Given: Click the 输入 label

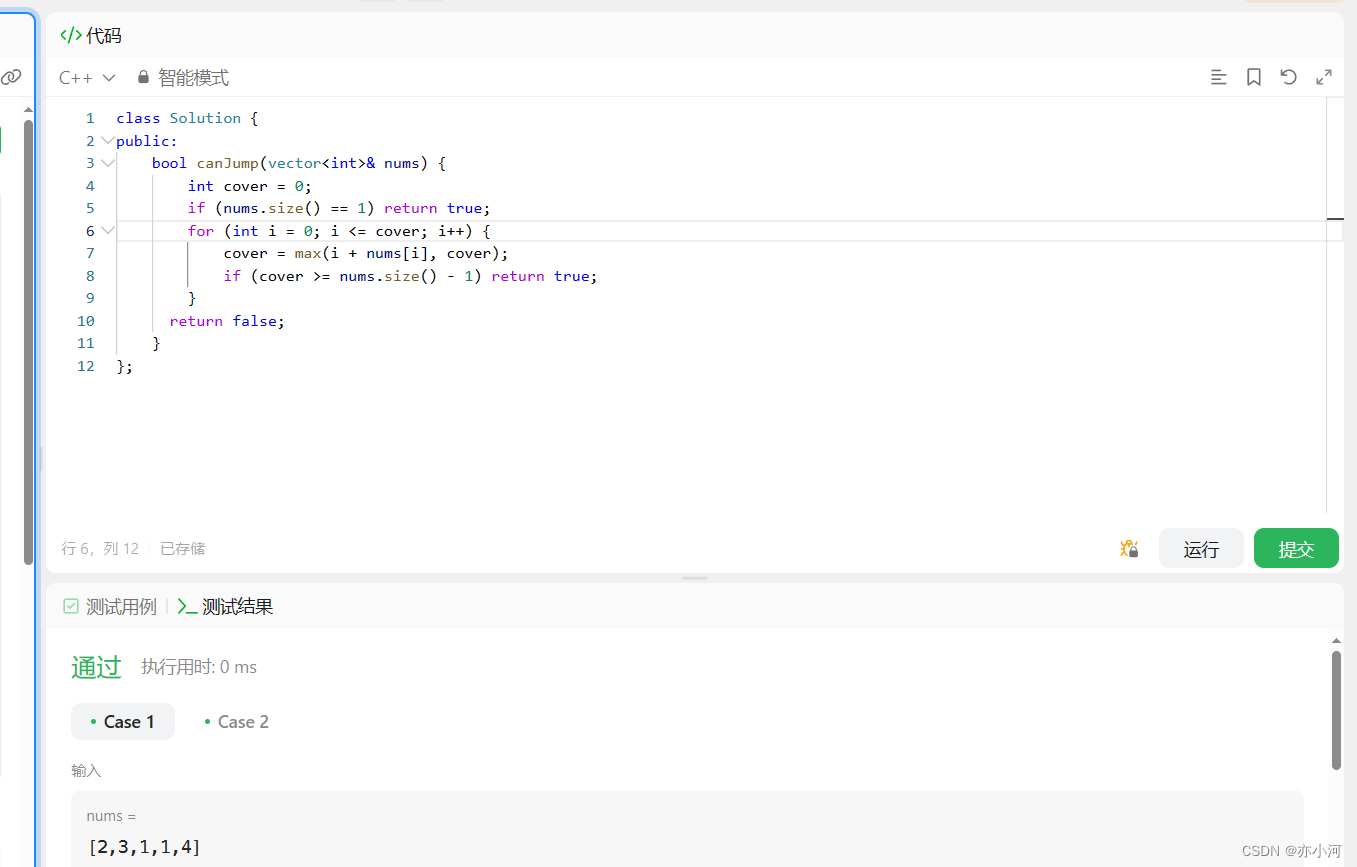Looking at the screenshot, I should (x=86, y=770).
